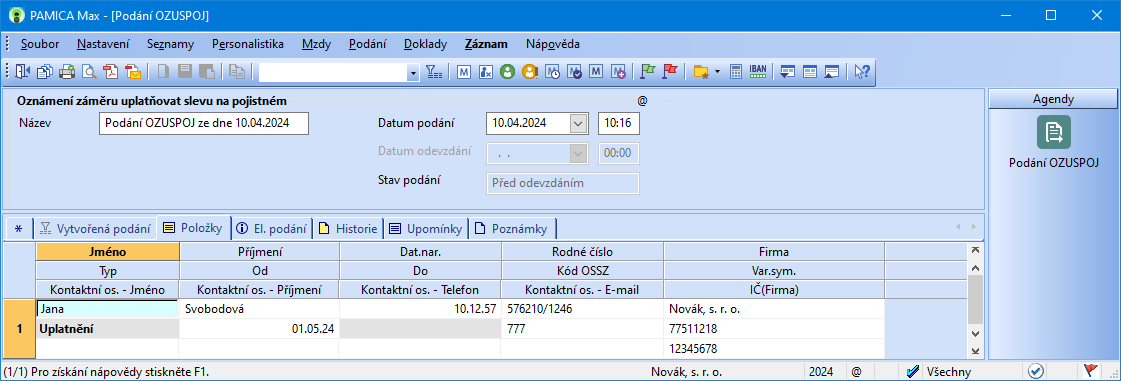
Task: Click the favorites folder with star icon
Action: [x=701, y=71]
